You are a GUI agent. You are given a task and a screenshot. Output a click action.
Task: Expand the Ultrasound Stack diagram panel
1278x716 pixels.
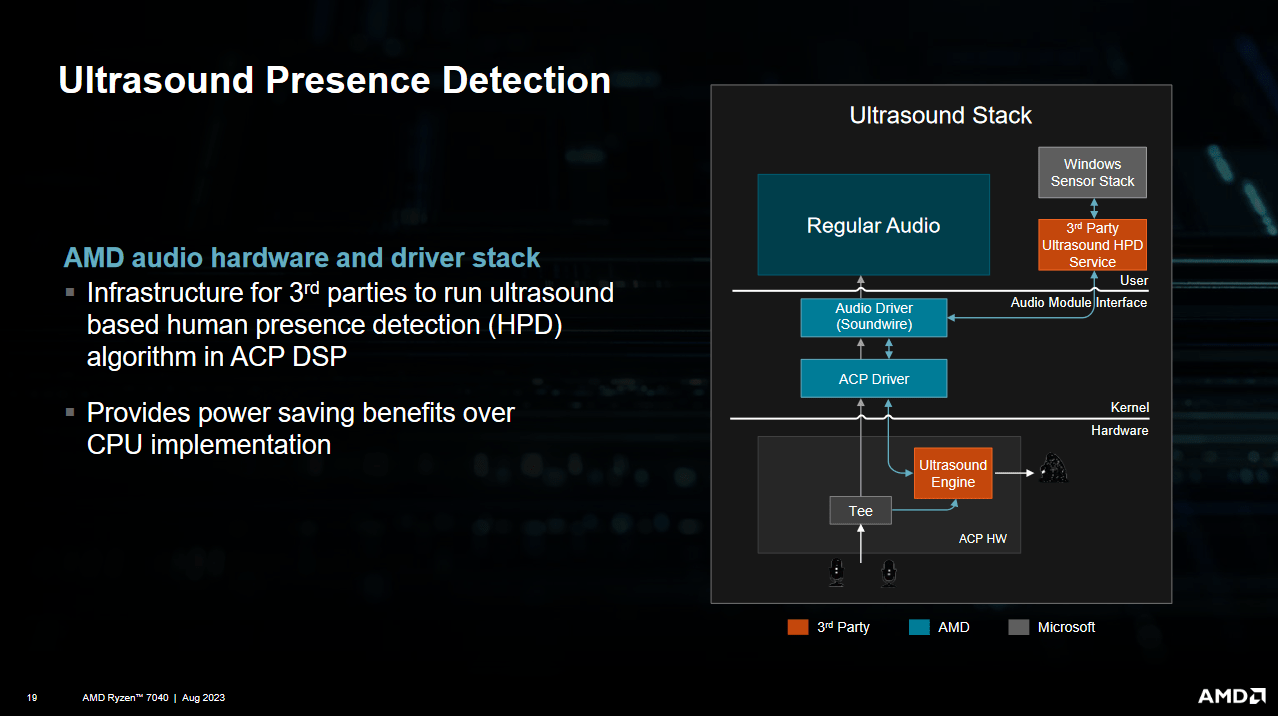pyautogui.click(x=940, y=115)
